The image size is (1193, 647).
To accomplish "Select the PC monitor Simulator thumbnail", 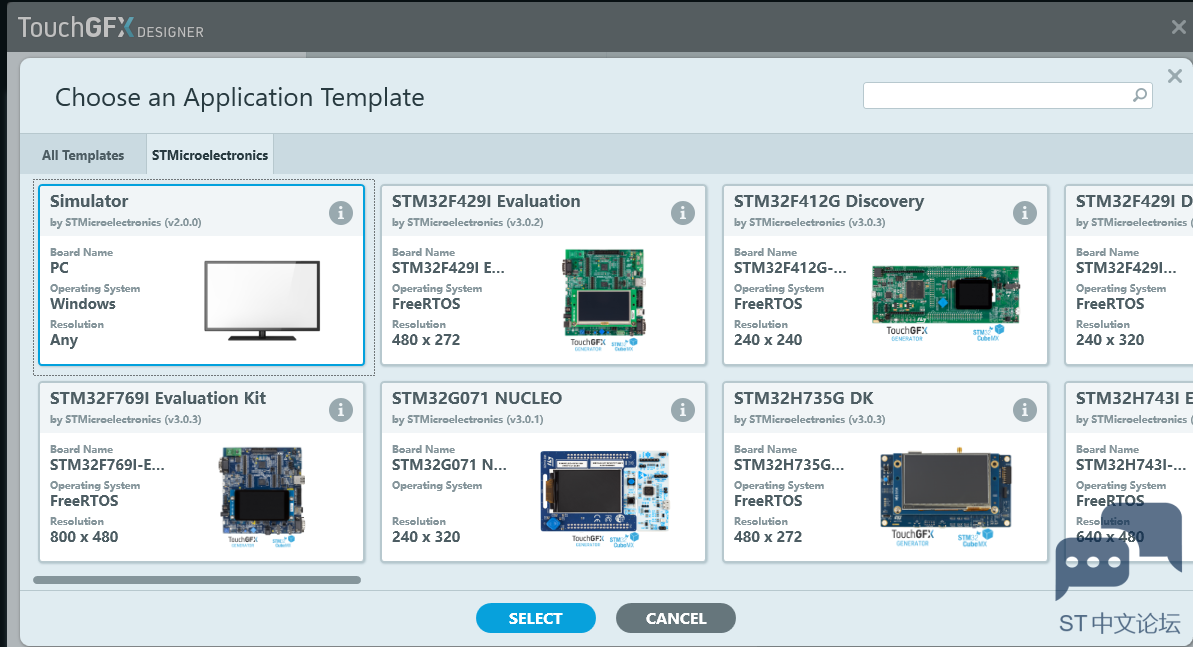I will point(262,301).
